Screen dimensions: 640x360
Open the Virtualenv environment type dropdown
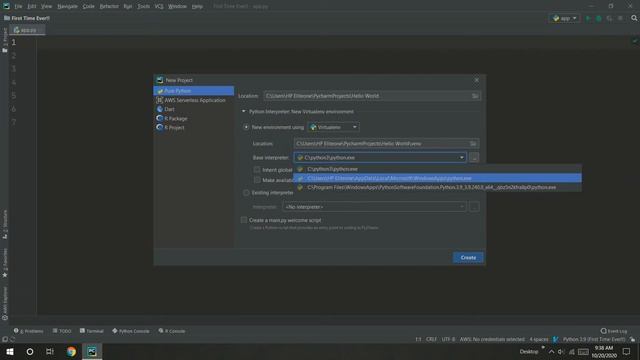click(333, 127)
